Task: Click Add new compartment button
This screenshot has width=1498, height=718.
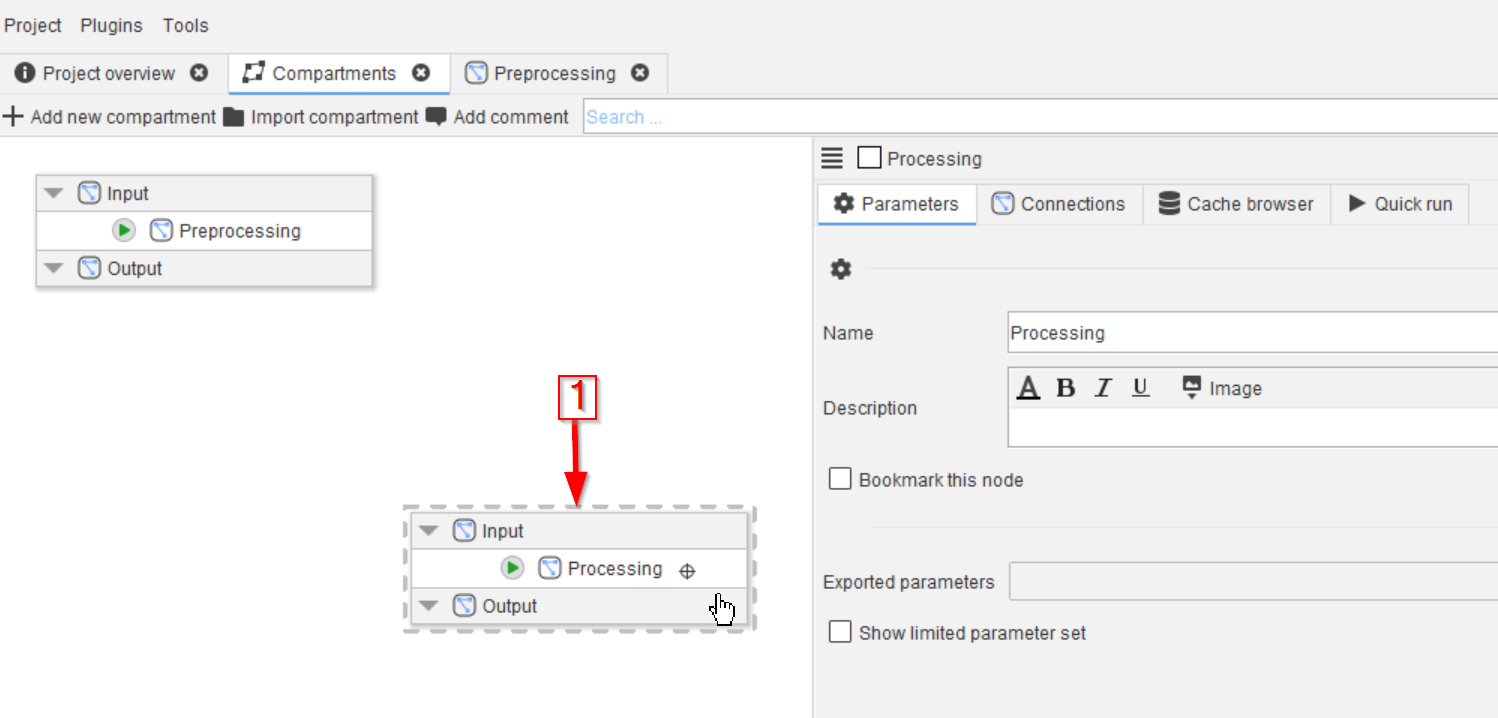Action: [110, 117]
